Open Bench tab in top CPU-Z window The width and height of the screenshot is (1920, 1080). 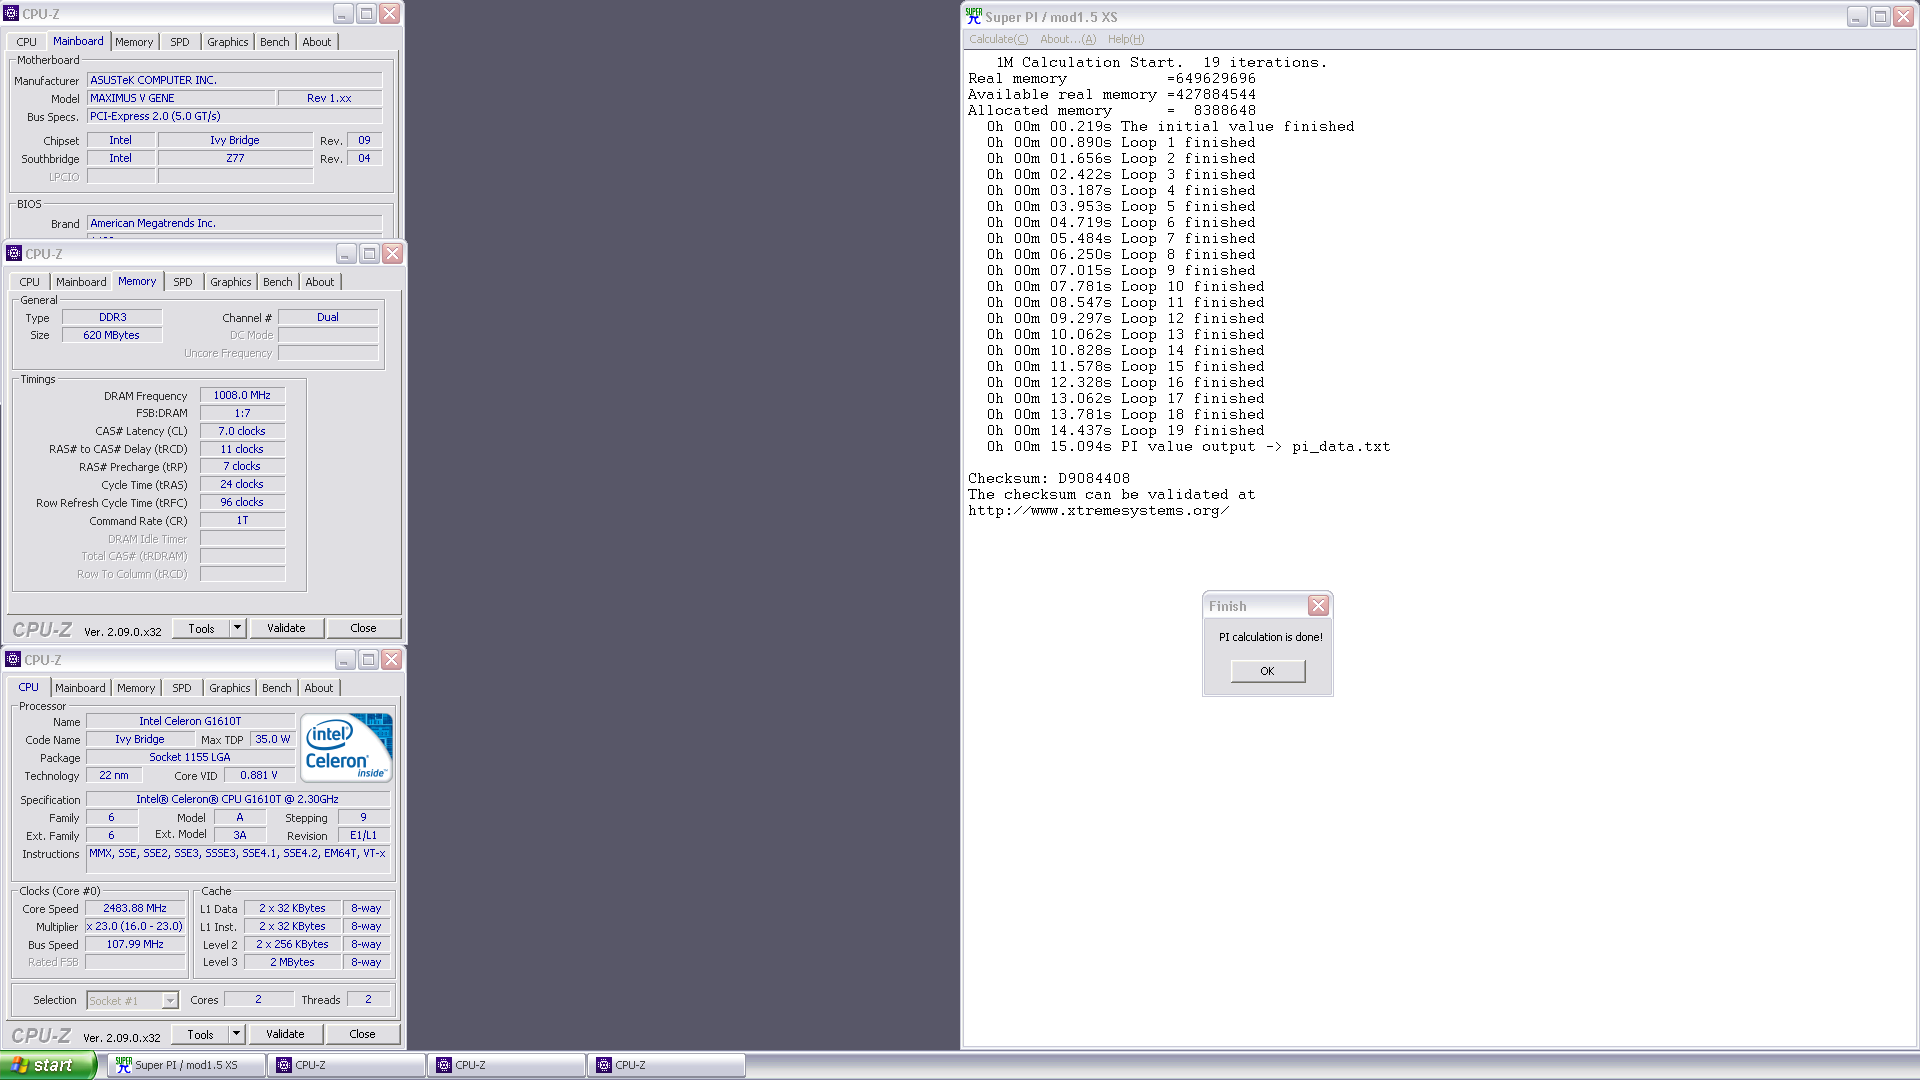click(x=275, y=42)
